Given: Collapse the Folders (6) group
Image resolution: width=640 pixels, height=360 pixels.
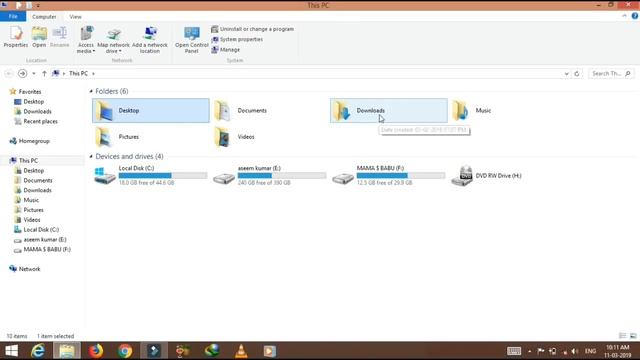Looking at the screenshot, I should pyautogui.click(x=91, y=91).
